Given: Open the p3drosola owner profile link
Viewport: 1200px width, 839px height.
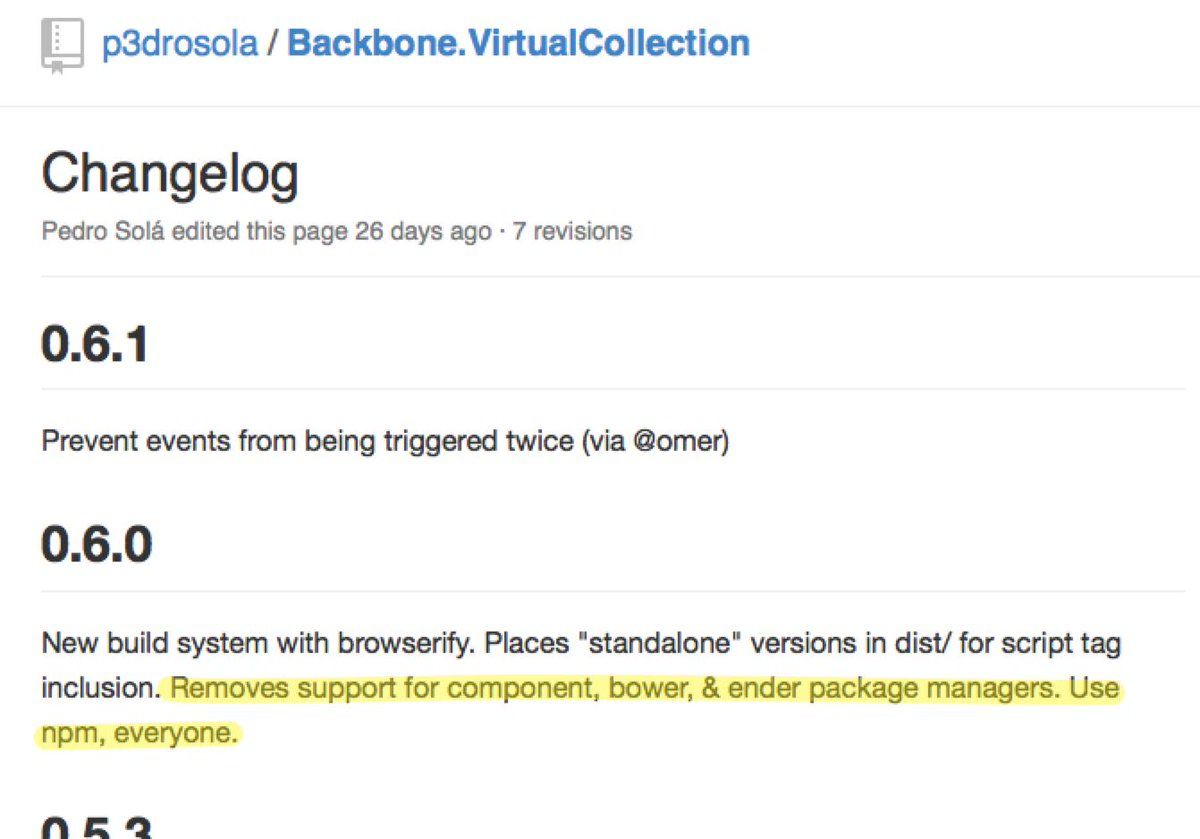Looking at the screenshot, I should (x=180, y=44).
